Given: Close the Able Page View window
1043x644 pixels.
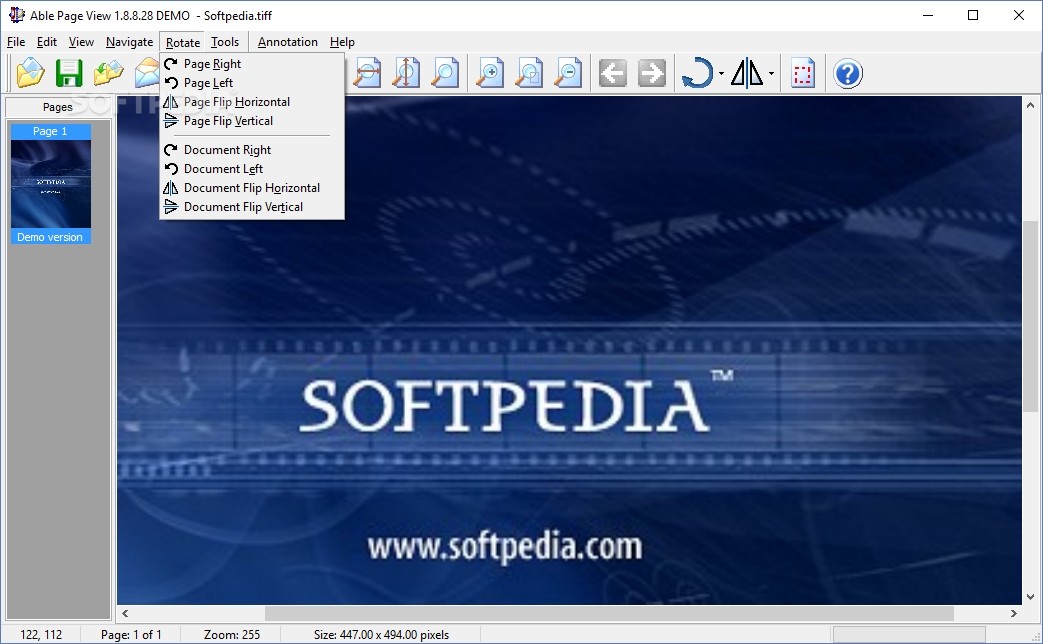Looking at the screenshot, I should (1018, 15).
